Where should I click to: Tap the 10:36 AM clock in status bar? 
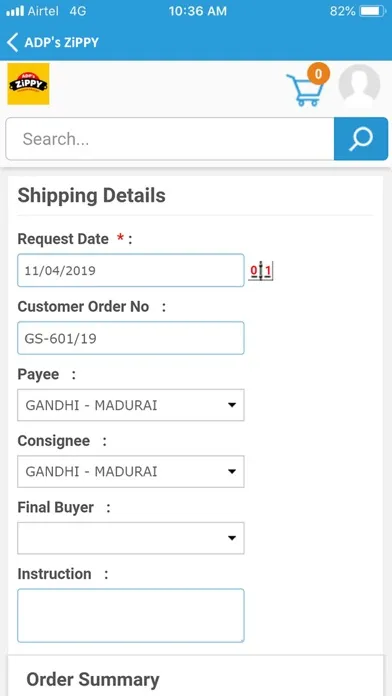(x=198, y=11)
